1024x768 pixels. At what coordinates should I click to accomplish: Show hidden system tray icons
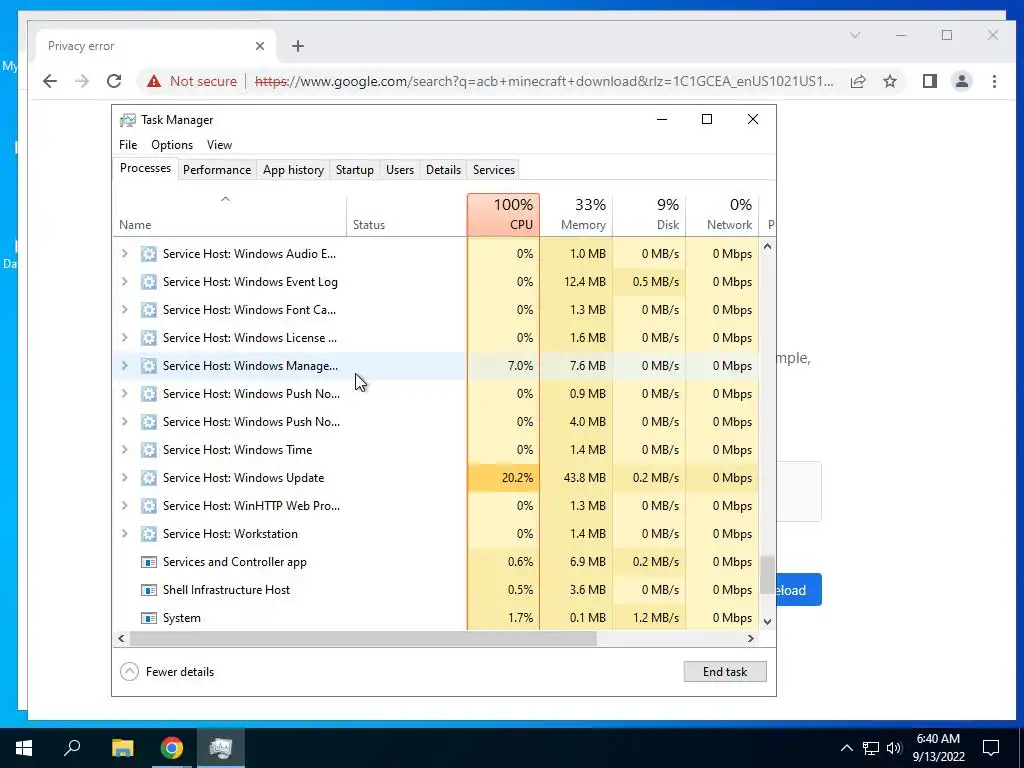coord(846,748)
